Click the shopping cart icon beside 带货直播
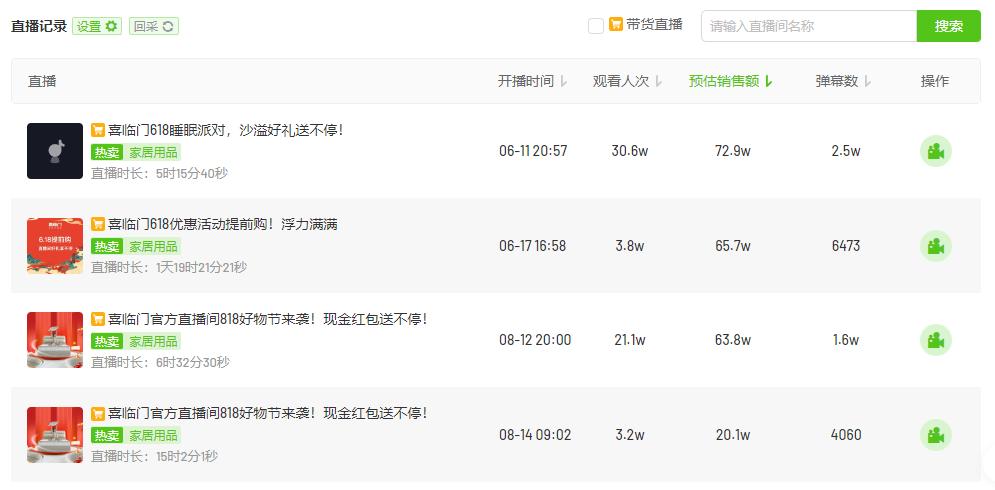This screenshot has width=995, height=490. (x=616, y=25)
